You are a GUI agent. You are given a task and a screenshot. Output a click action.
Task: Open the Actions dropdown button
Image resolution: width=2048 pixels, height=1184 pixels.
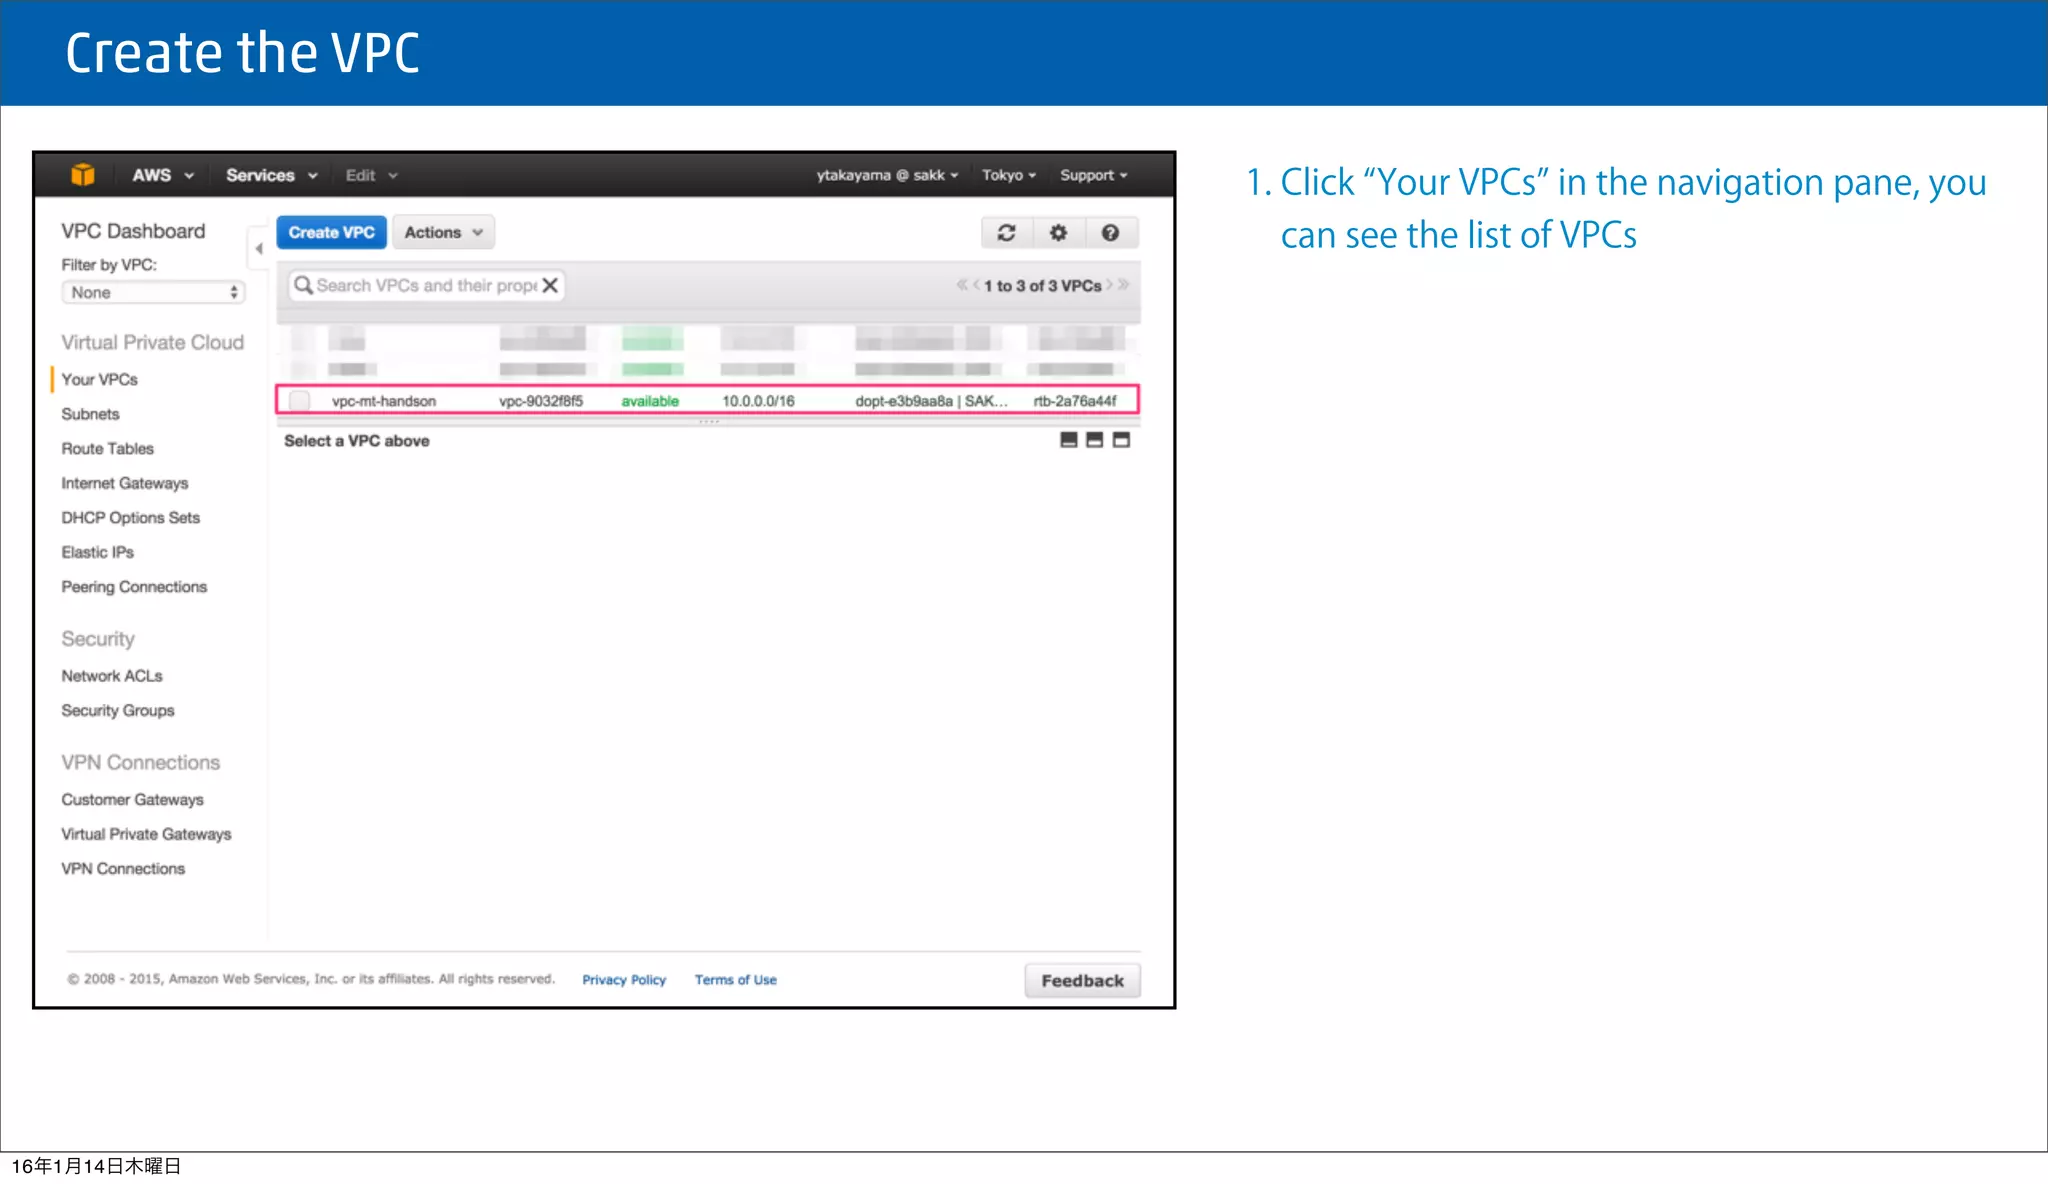click(x=443, y=232)
